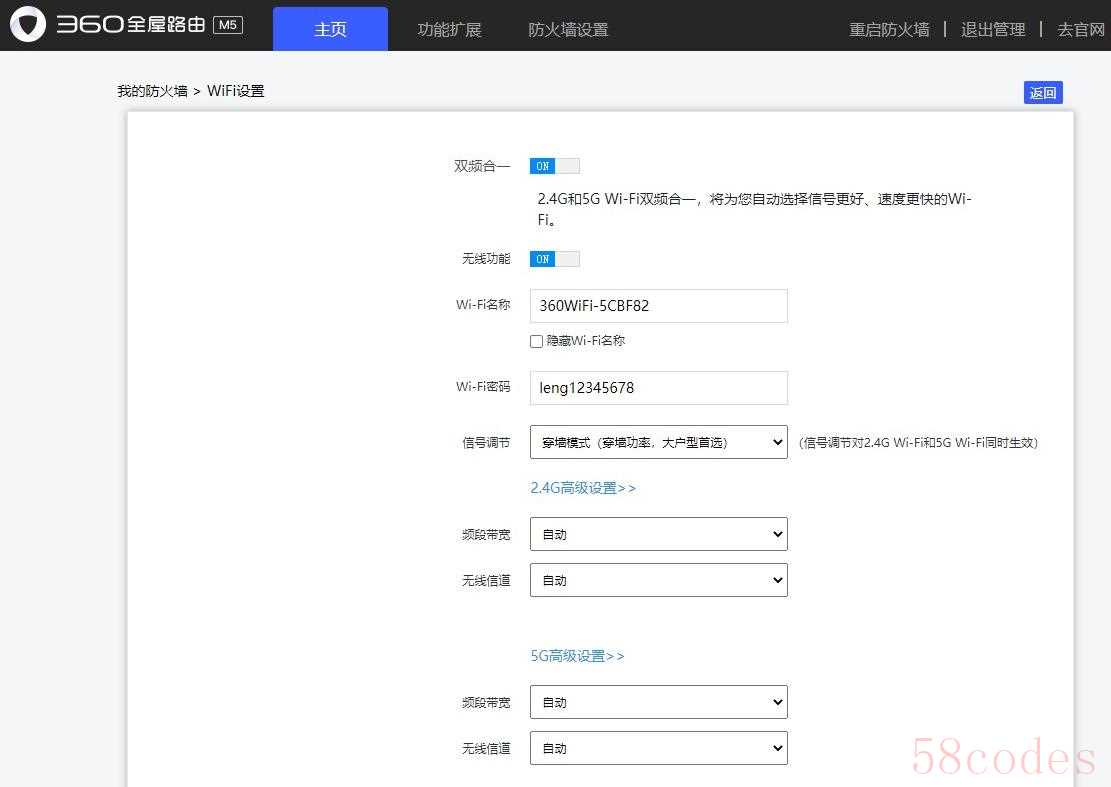Click the 360全屋路由 brand text
This screenshot has height=787, width=1111.
point(131,24)
